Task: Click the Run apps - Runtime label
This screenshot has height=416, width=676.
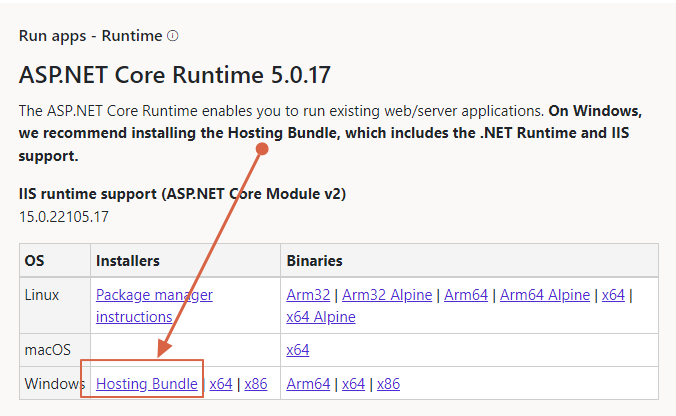Action: (x=91, y=36)
